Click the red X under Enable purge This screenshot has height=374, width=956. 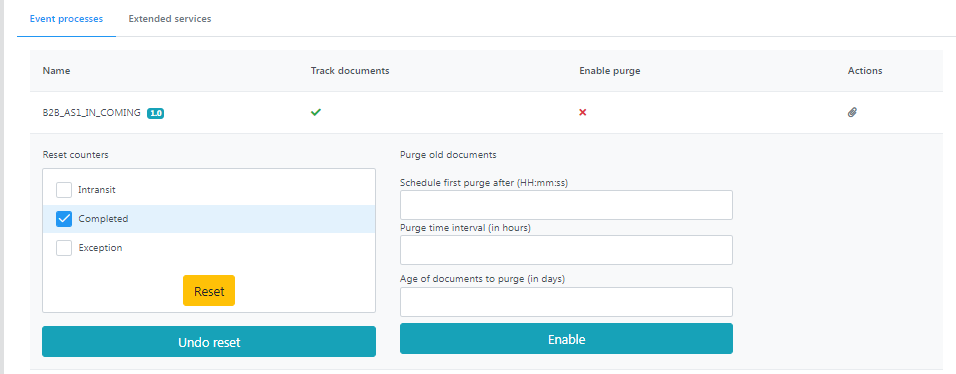583,112
